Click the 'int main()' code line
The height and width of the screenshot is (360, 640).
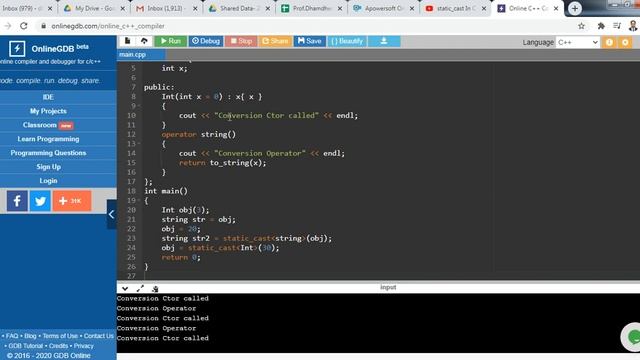[x=166, y=191]
